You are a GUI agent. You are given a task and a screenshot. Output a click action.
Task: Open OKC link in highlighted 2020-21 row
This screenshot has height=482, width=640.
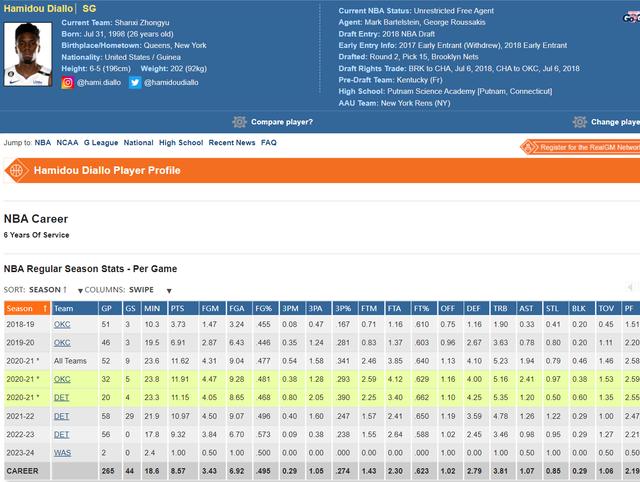coord(62,379)
